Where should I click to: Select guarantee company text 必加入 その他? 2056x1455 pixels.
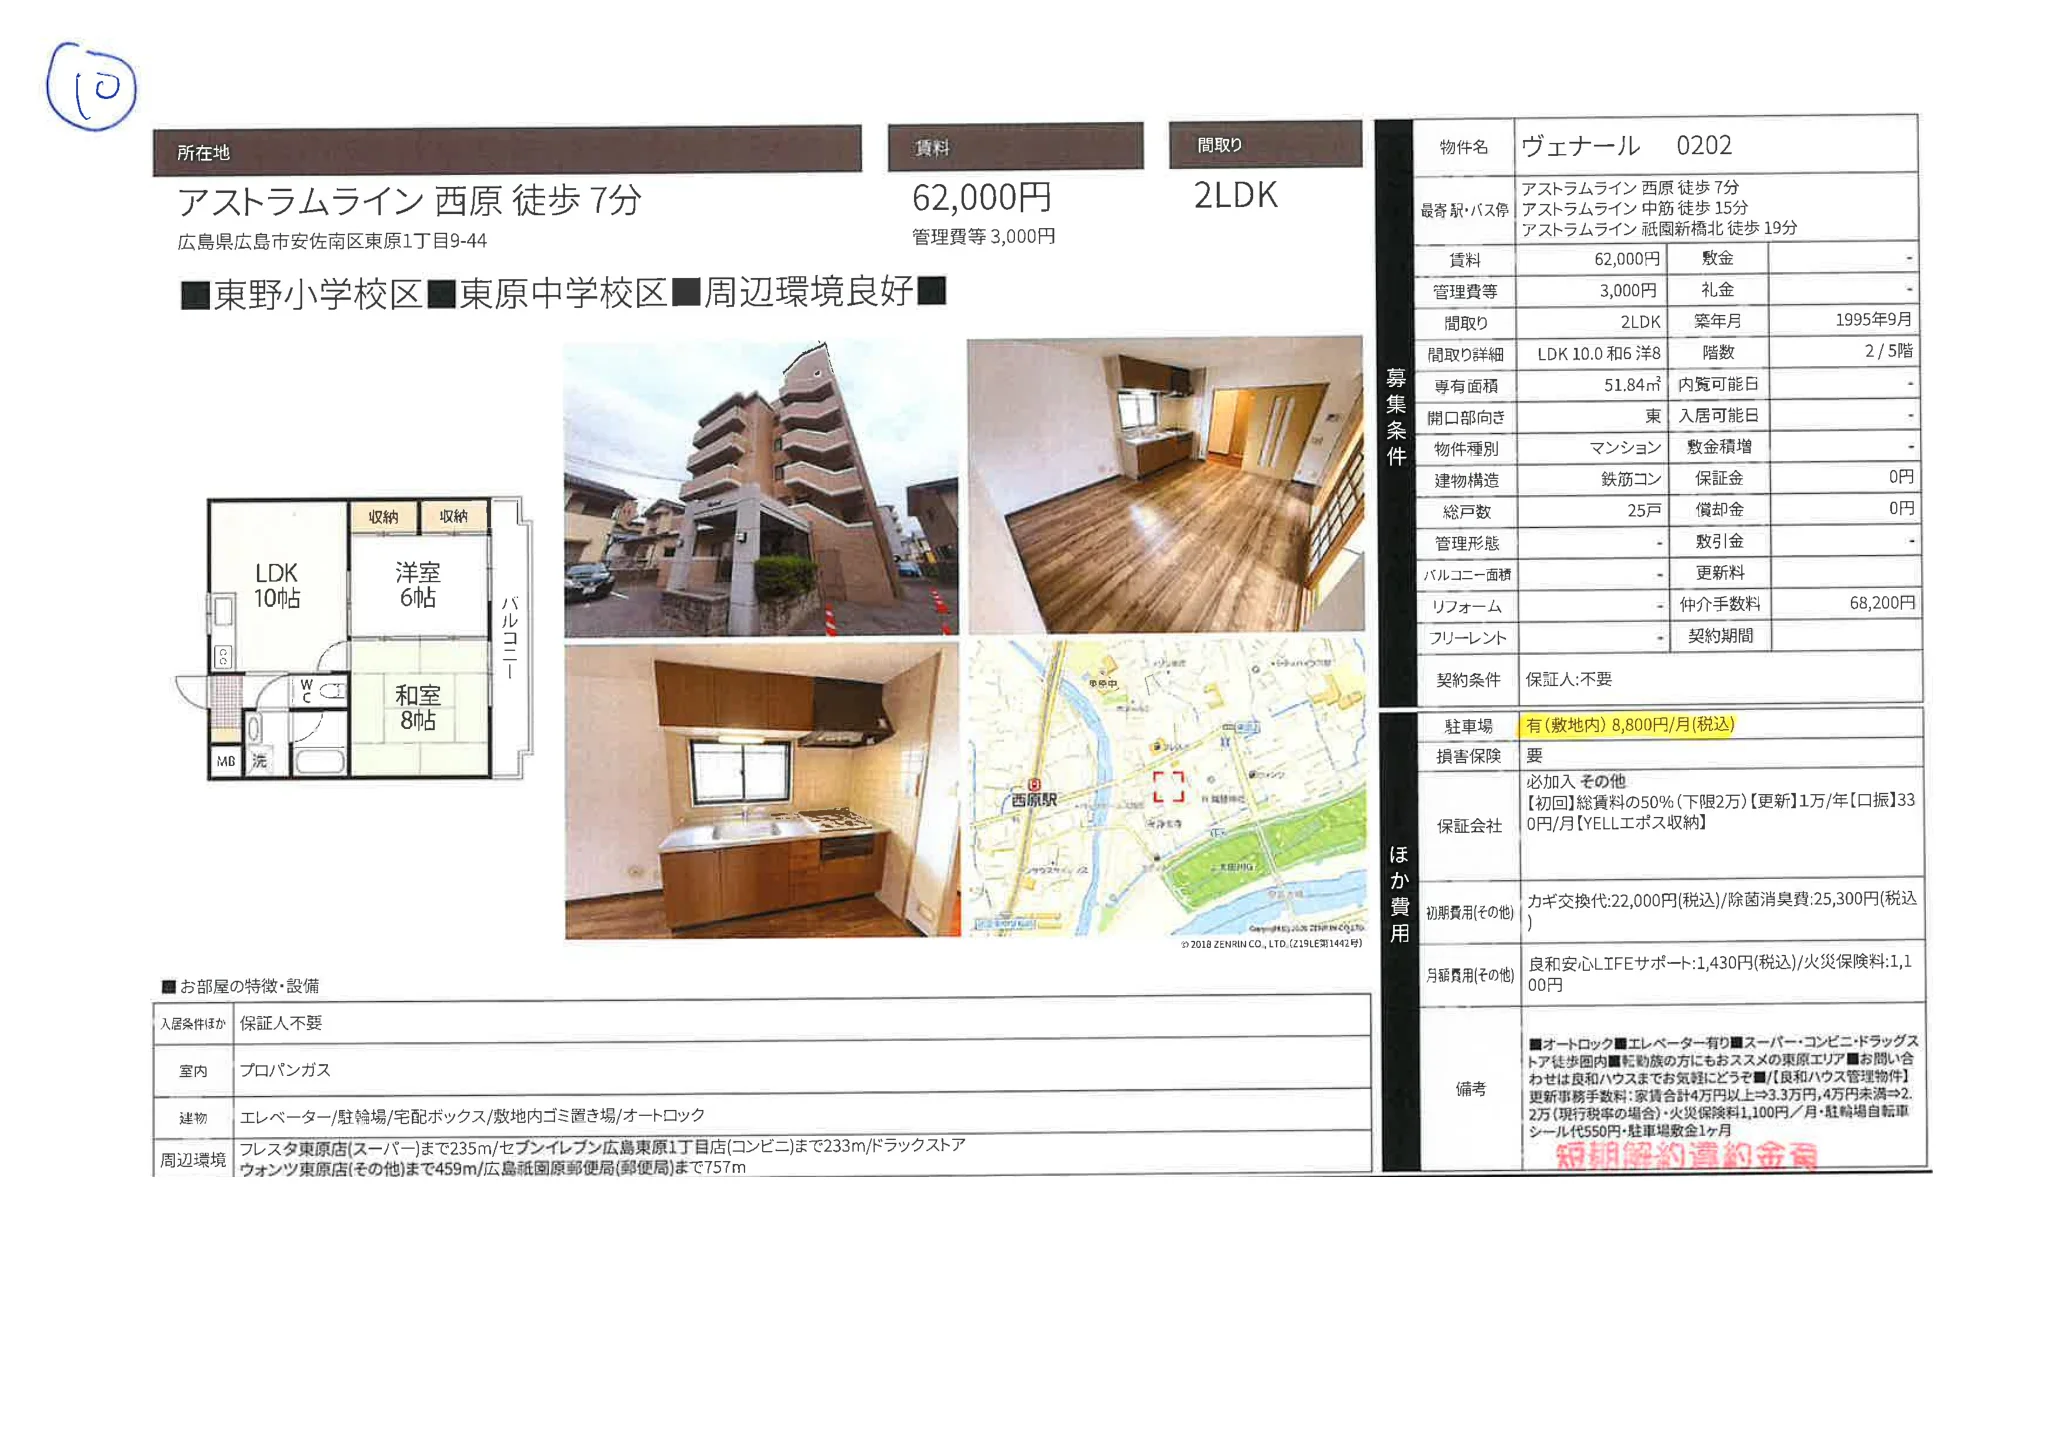tap(1575, 781)
